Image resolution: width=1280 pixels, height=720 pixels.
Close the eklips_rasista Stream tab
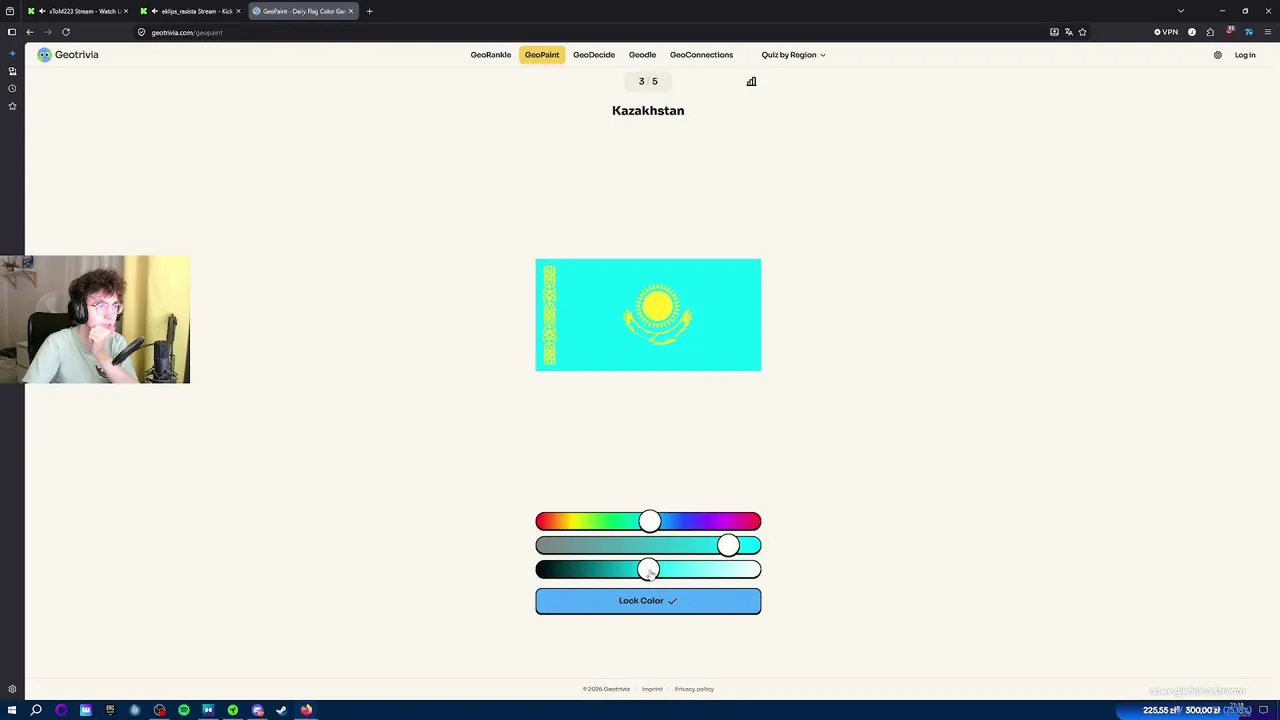pos(238,11)
